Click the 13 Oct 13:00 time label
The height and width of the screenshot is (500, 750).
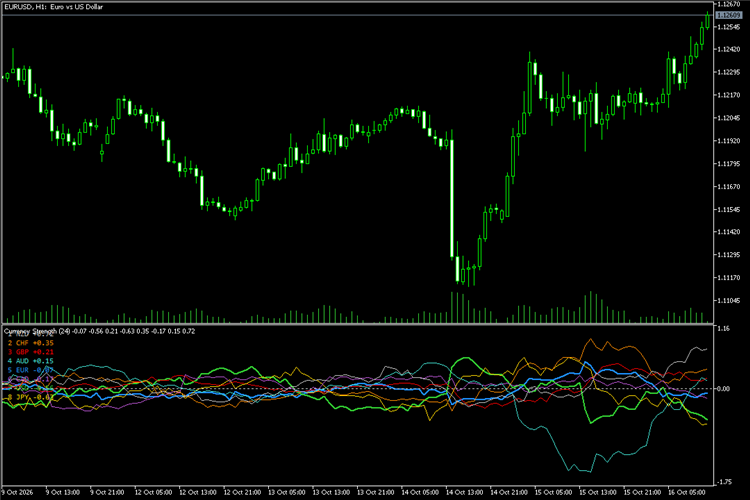pyautogui.click(x=331, y=492)
